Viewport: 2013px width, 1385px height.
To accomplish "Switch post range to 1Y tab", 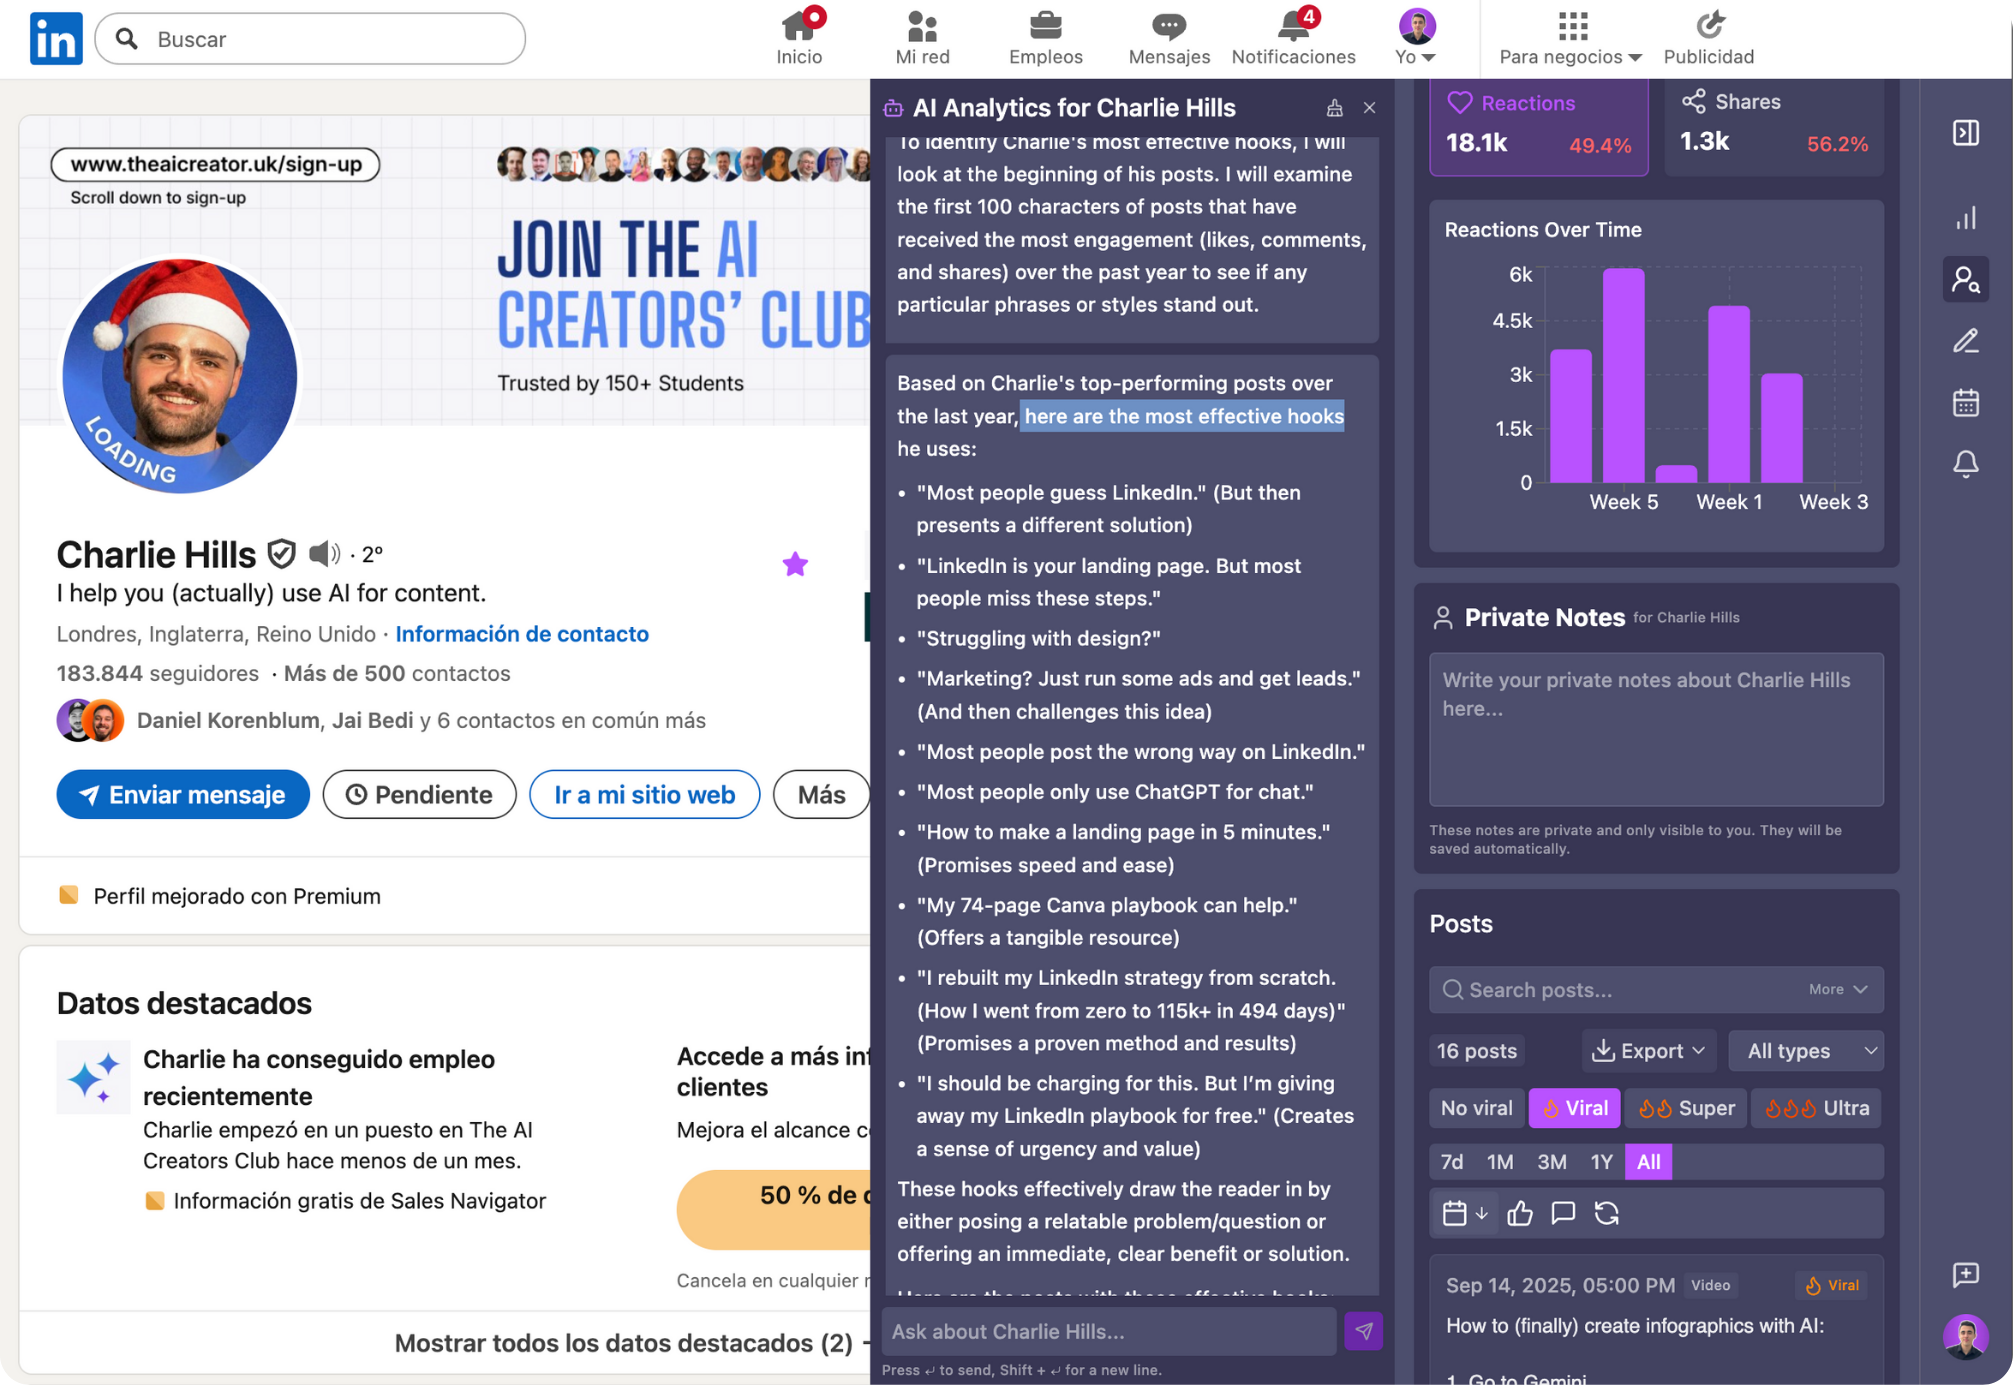I will click(1601, 1162).
